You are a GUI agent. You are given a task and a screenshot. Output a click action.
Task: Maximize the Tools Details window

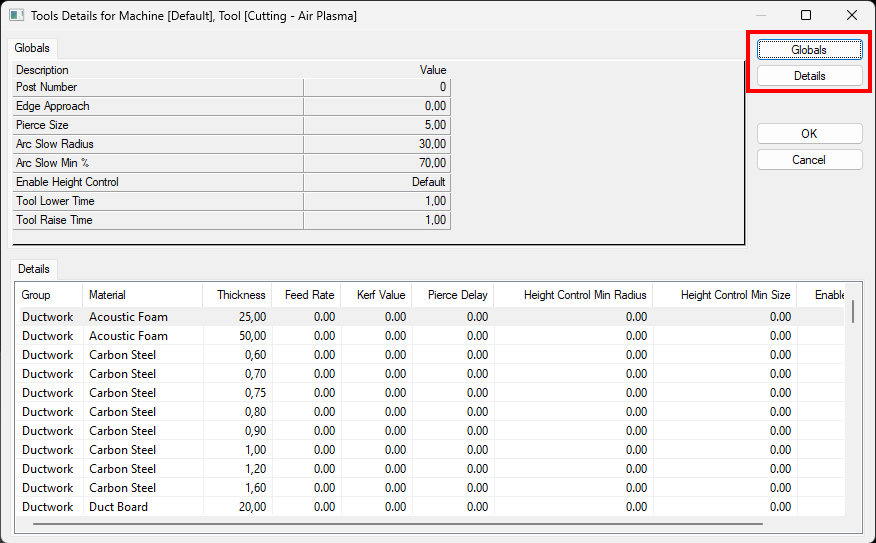click(806, 15)
